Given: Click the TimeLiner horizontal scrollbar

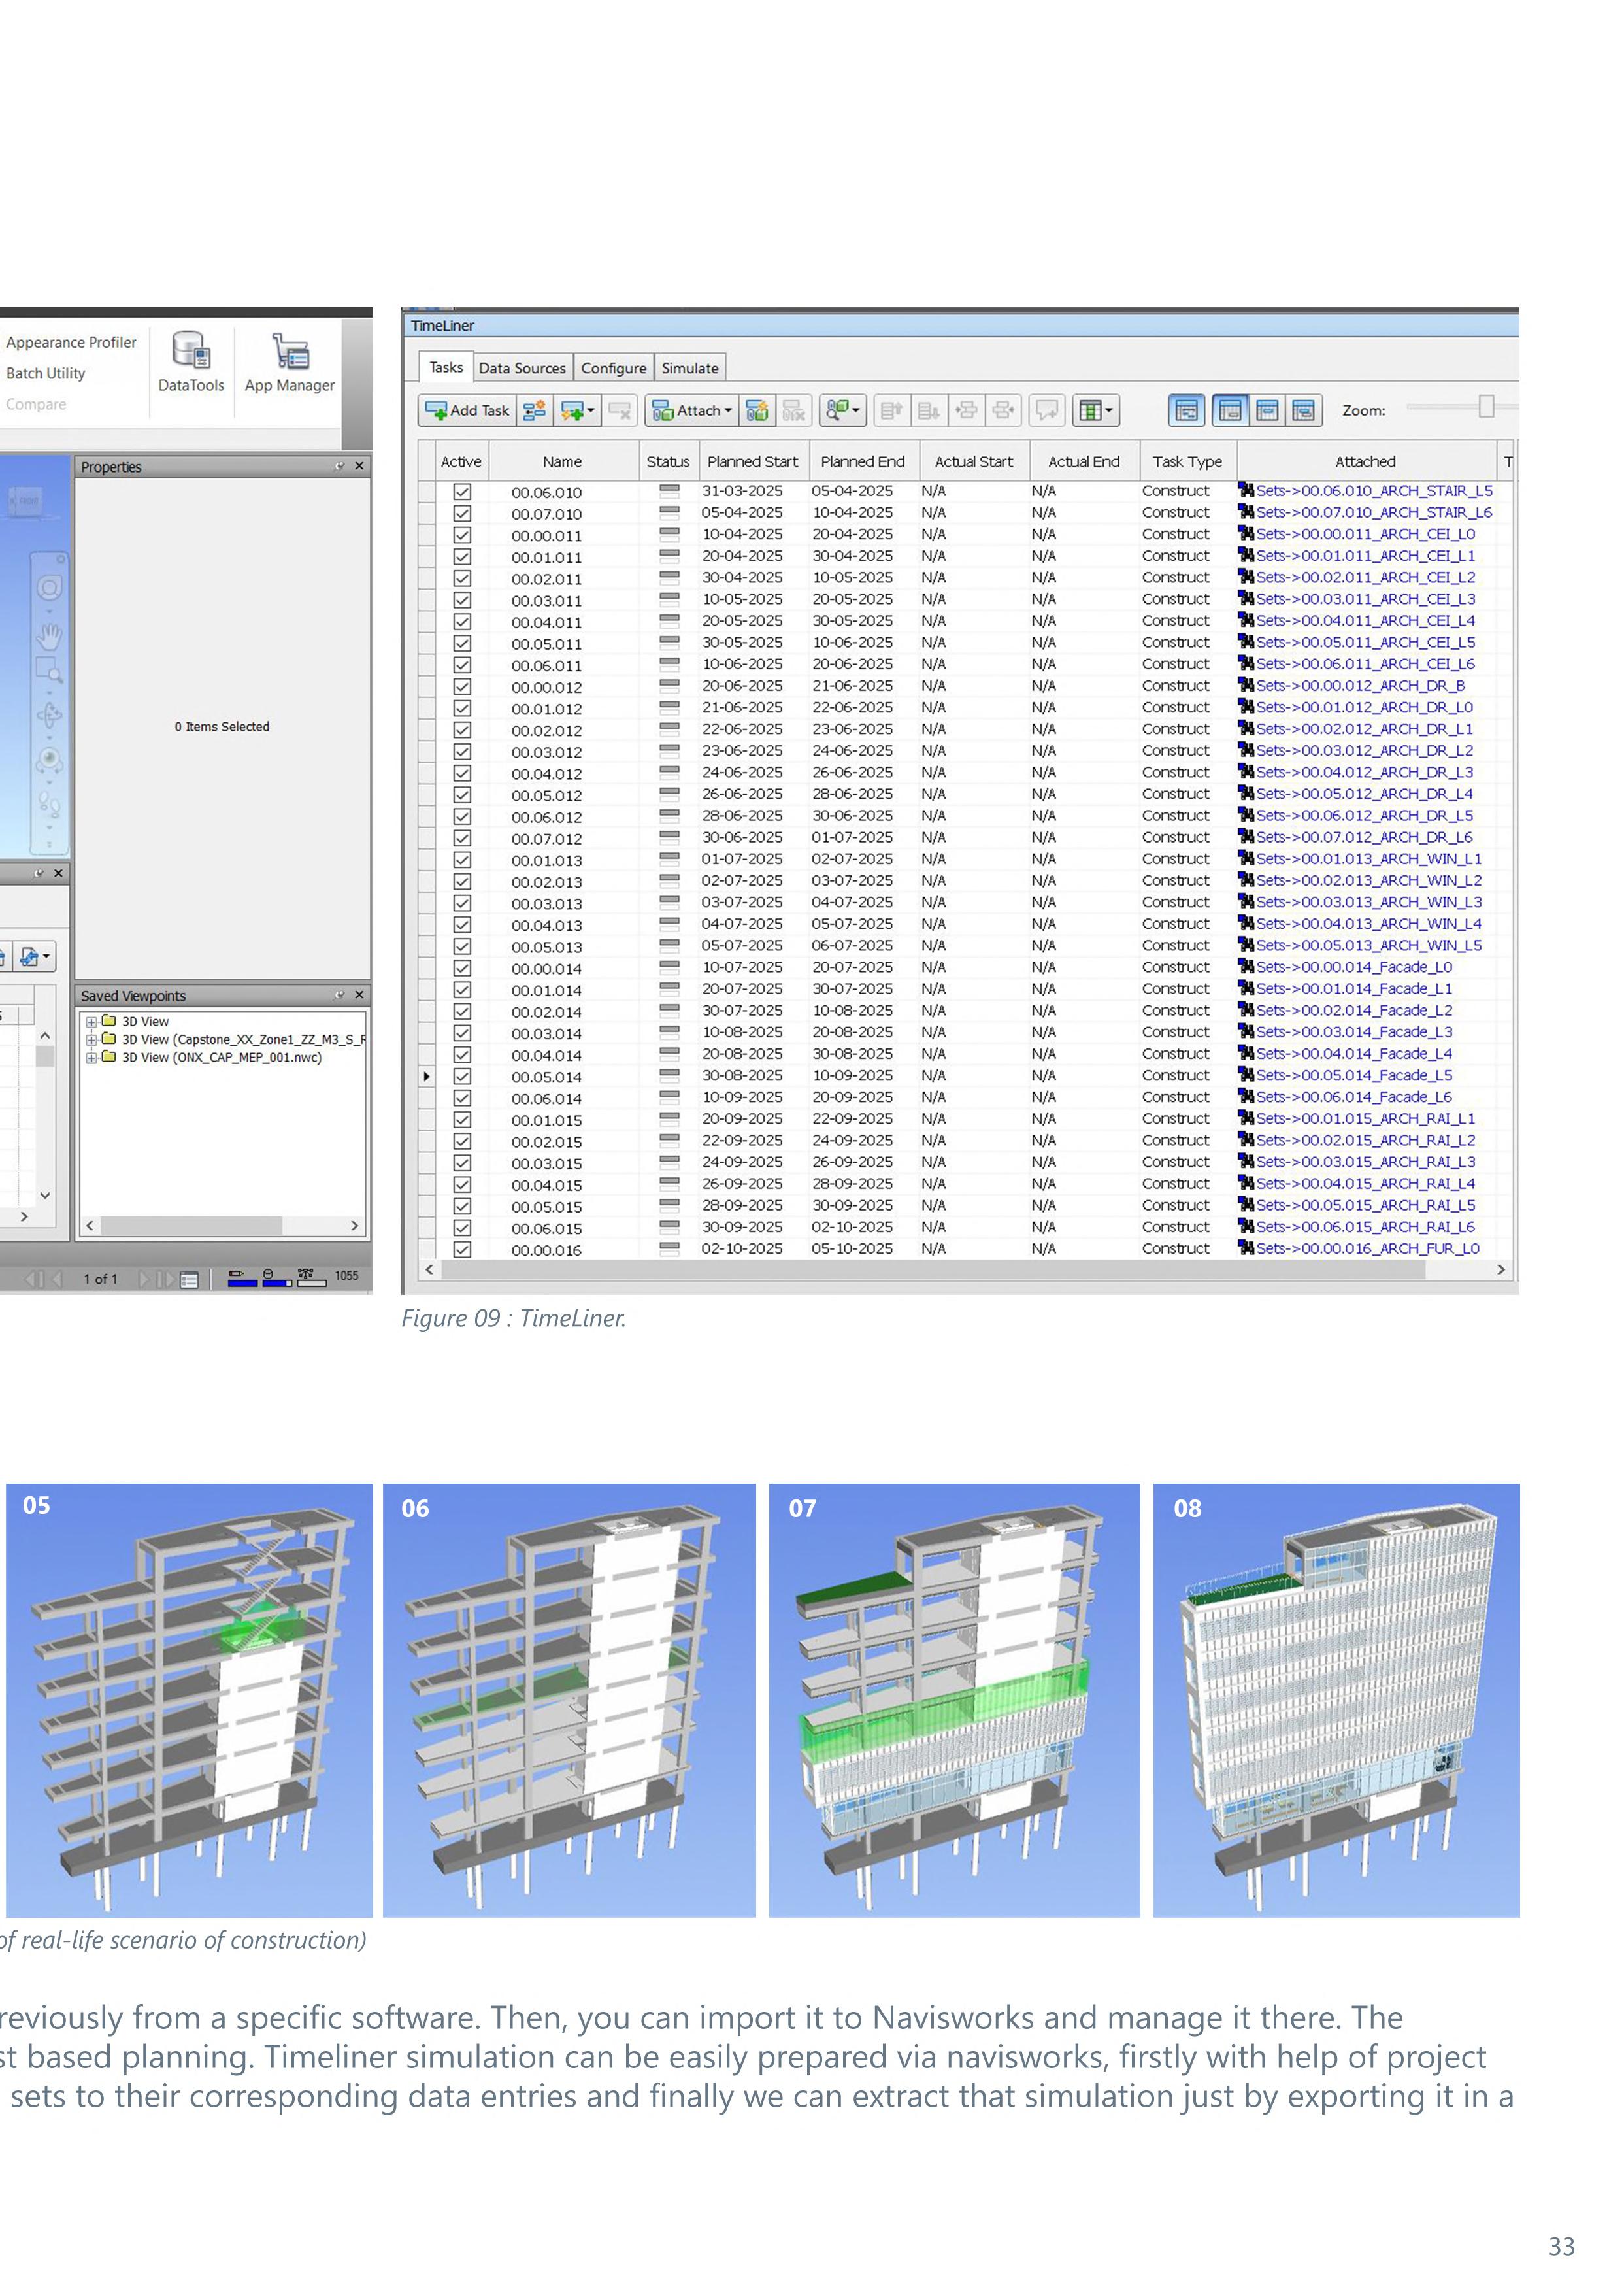Looking at the screenshot, I should click(x=930, y=1269).
